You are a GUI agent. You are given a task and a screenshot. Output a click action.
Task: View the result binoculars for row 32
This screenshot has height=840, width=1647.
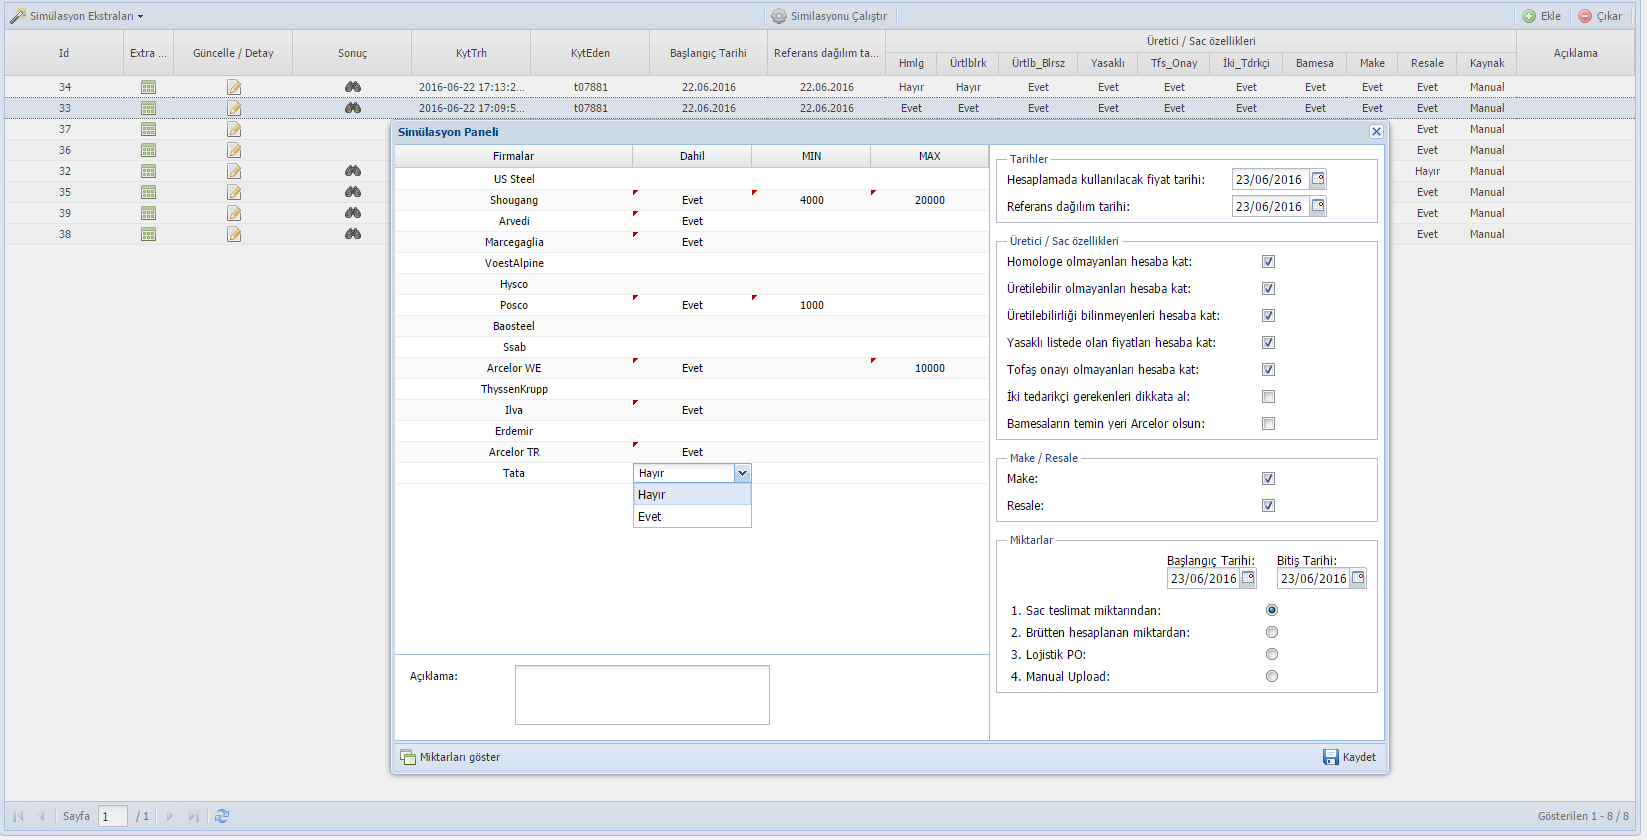pos(353,171)
